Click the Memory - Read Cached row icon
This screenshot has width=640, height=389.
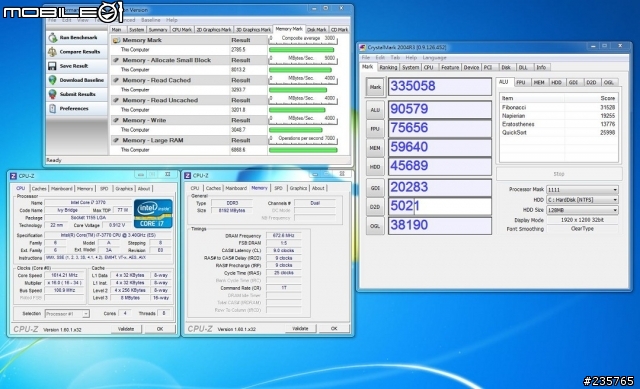116,80
